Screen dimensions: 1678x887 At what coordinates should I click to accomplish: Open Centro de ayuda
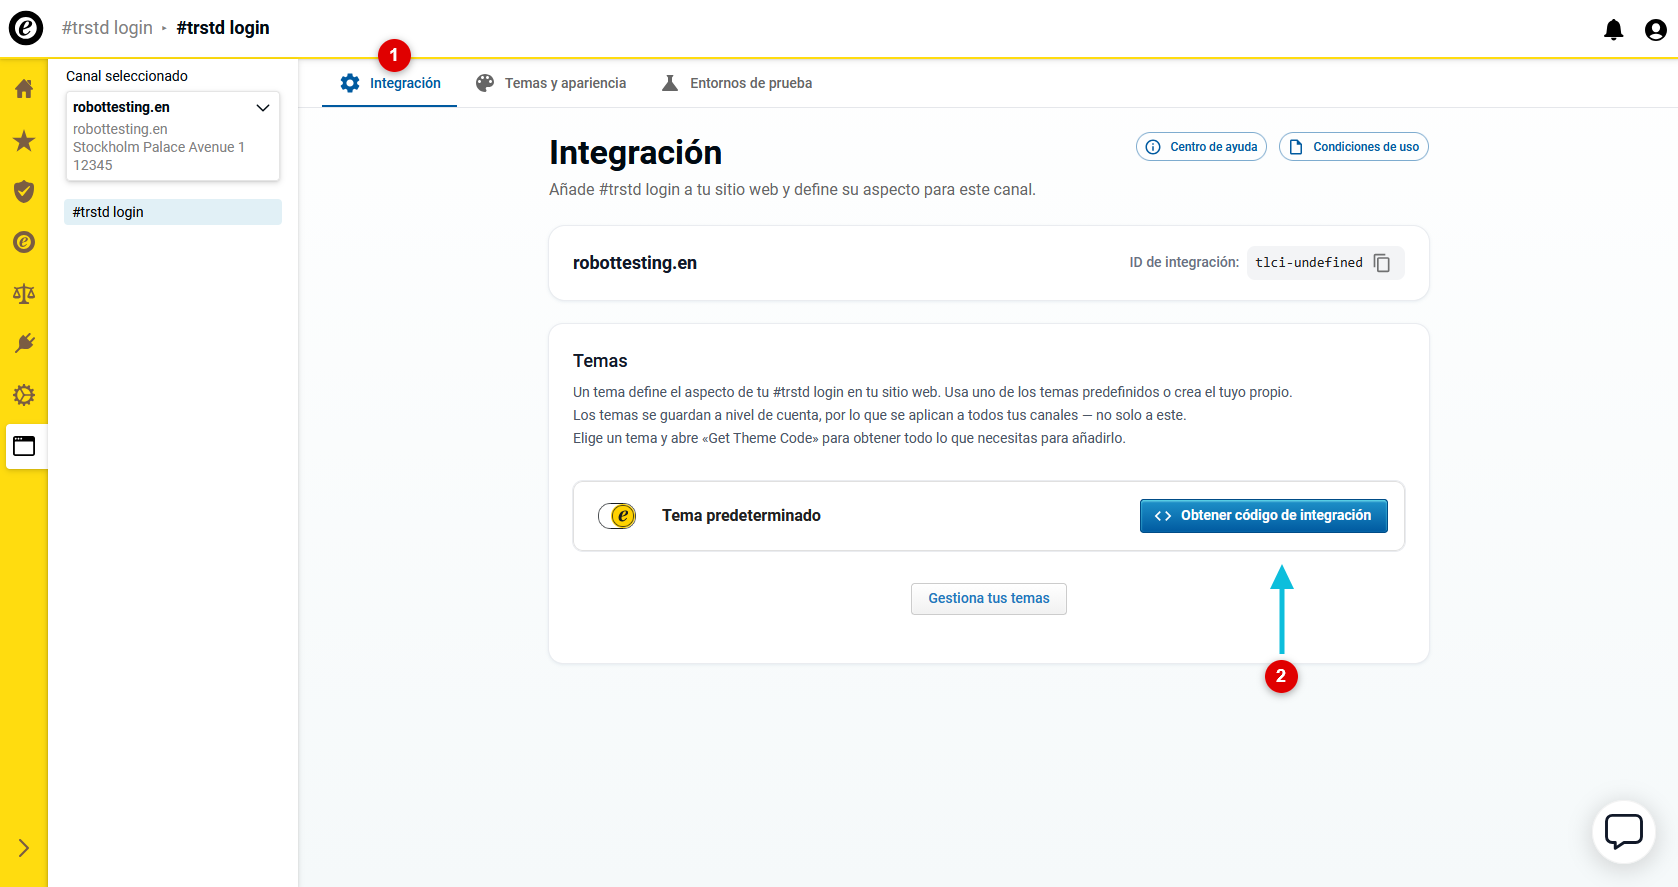[1201, 147]
